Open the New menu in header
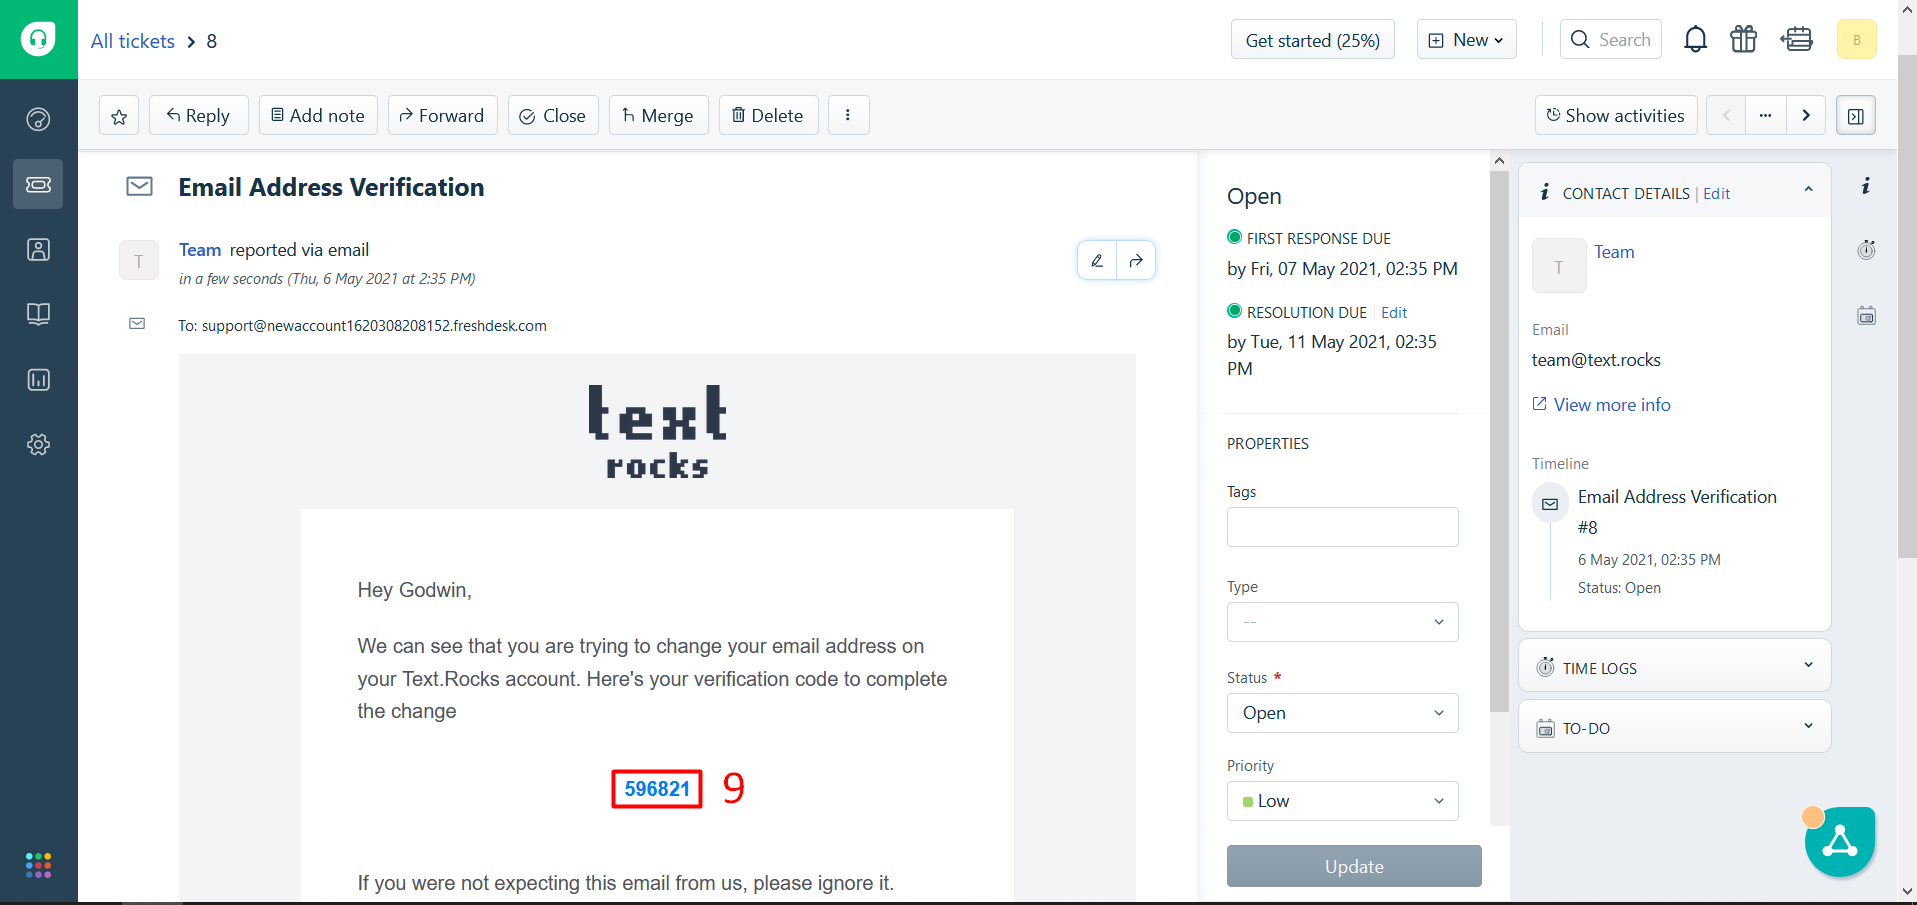1917x905 pixels. [x=1466, y=40]
